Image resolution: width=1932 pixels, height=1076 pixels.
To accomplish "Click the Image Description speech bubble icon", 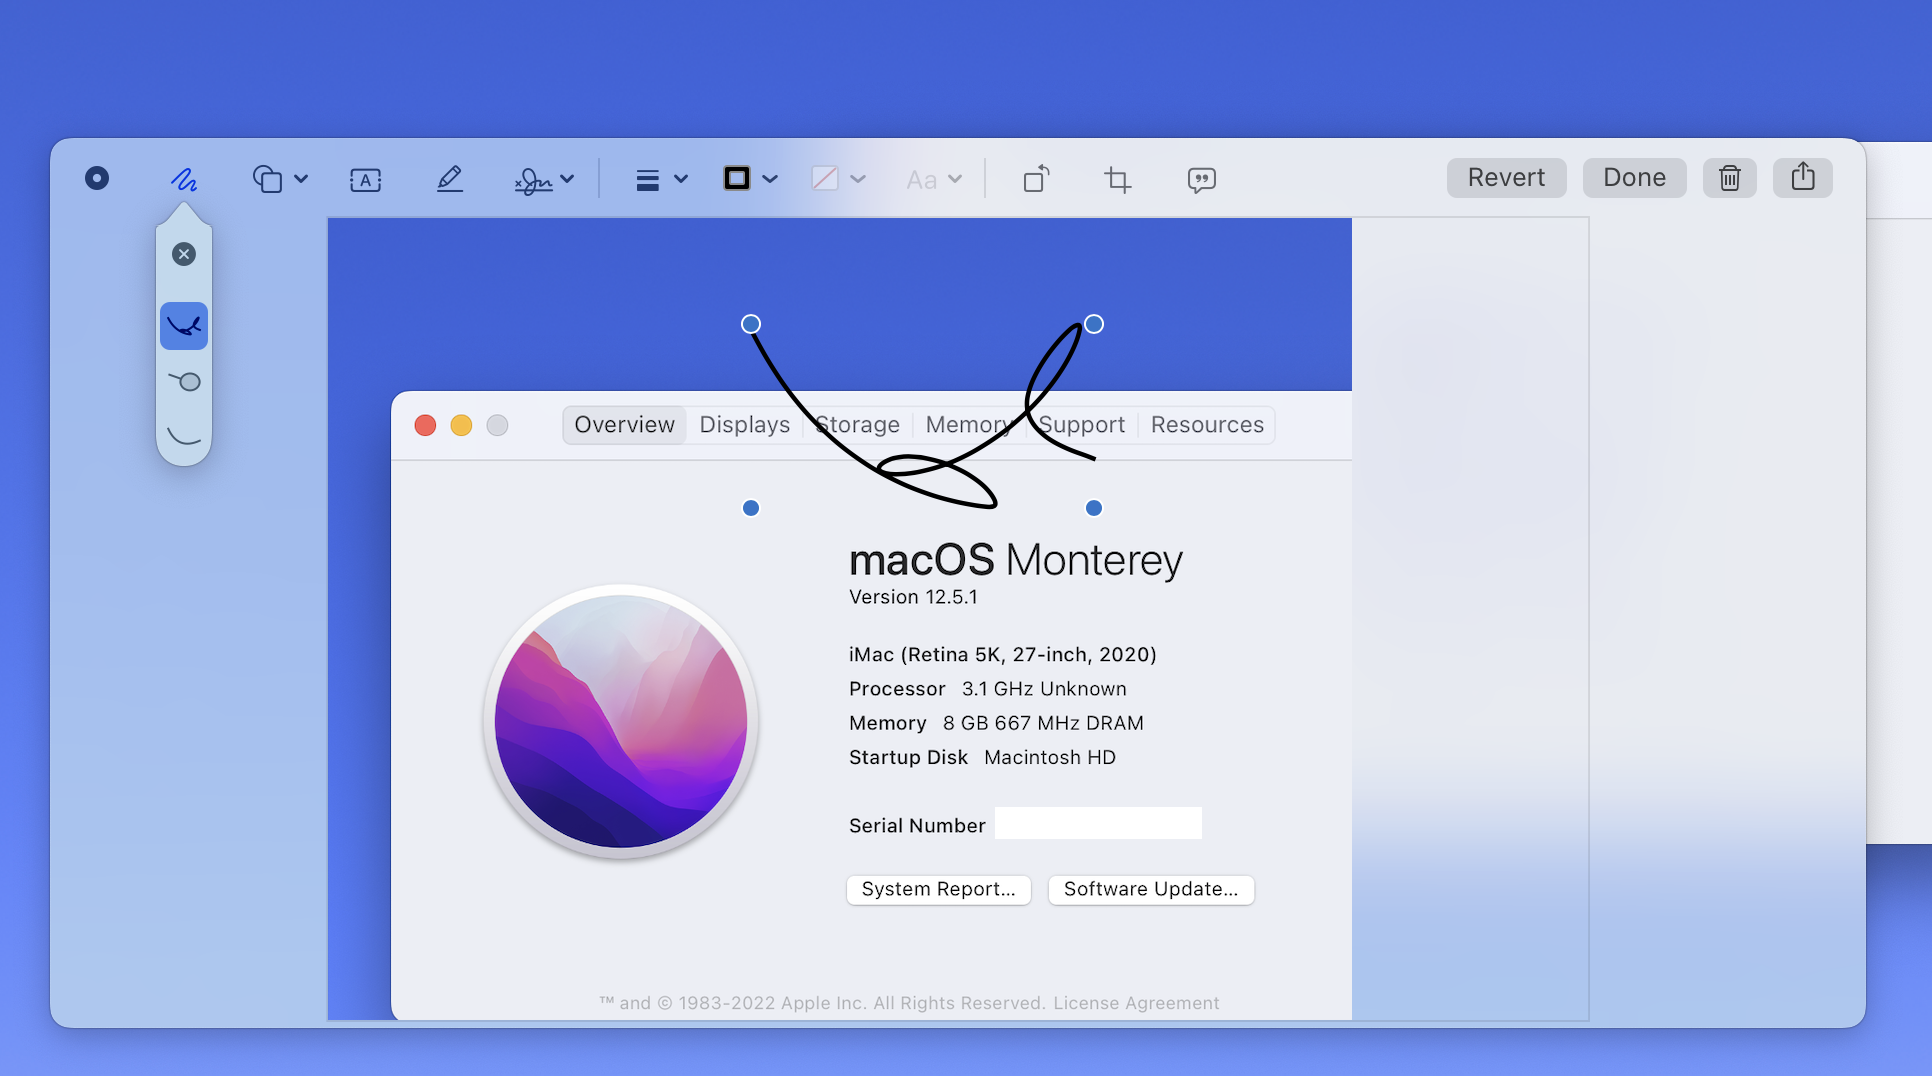I will click(1202, 180).
